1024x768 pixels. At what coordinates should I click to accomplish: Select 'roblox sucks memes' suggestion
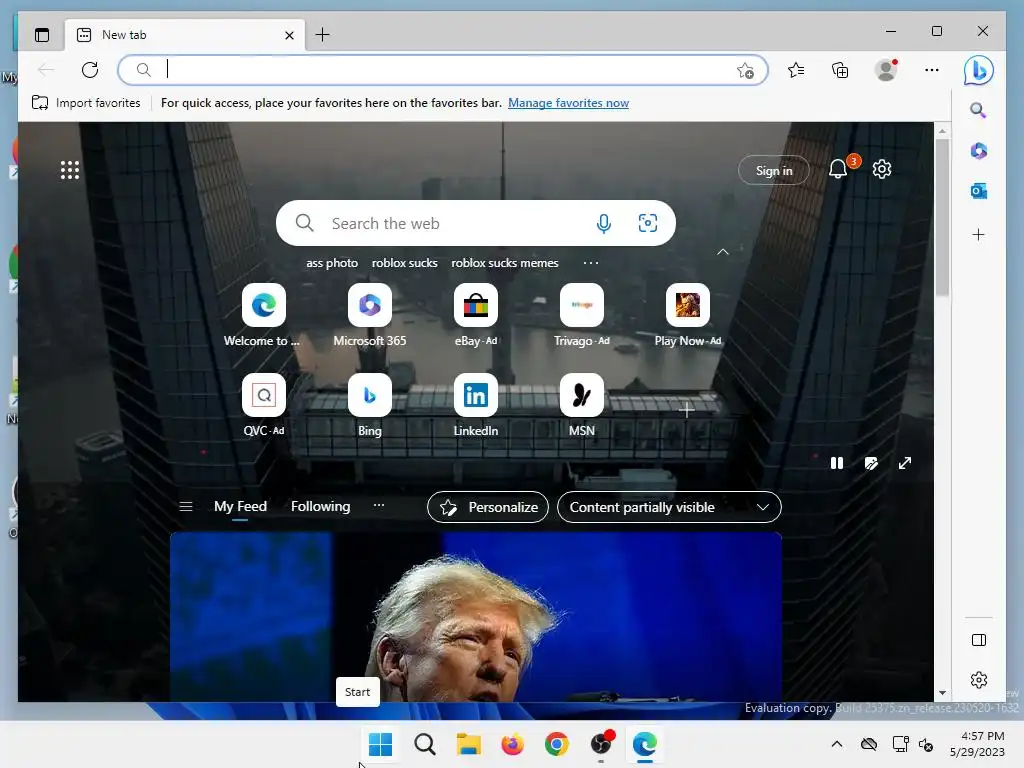coord(505,263)
